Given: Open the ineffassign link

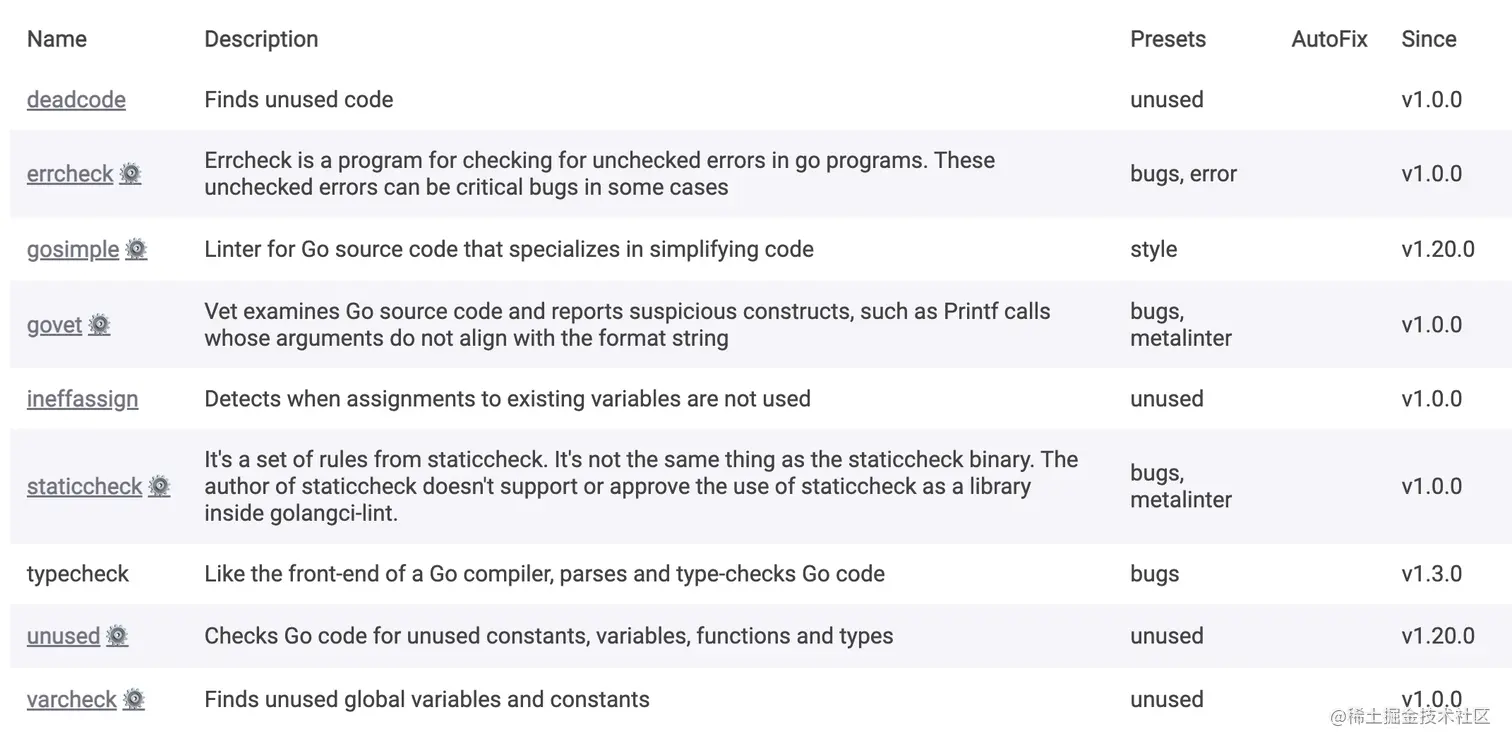Looking at the screenshot, I should tap(83, 399).
